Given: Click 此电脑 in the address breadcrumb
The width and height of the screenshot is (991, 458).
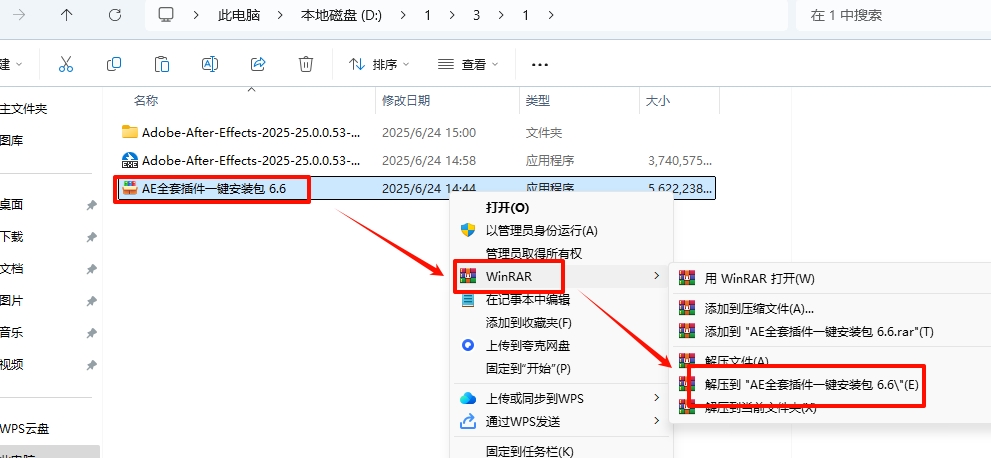Looking at the screenshot, I should 239,15.
